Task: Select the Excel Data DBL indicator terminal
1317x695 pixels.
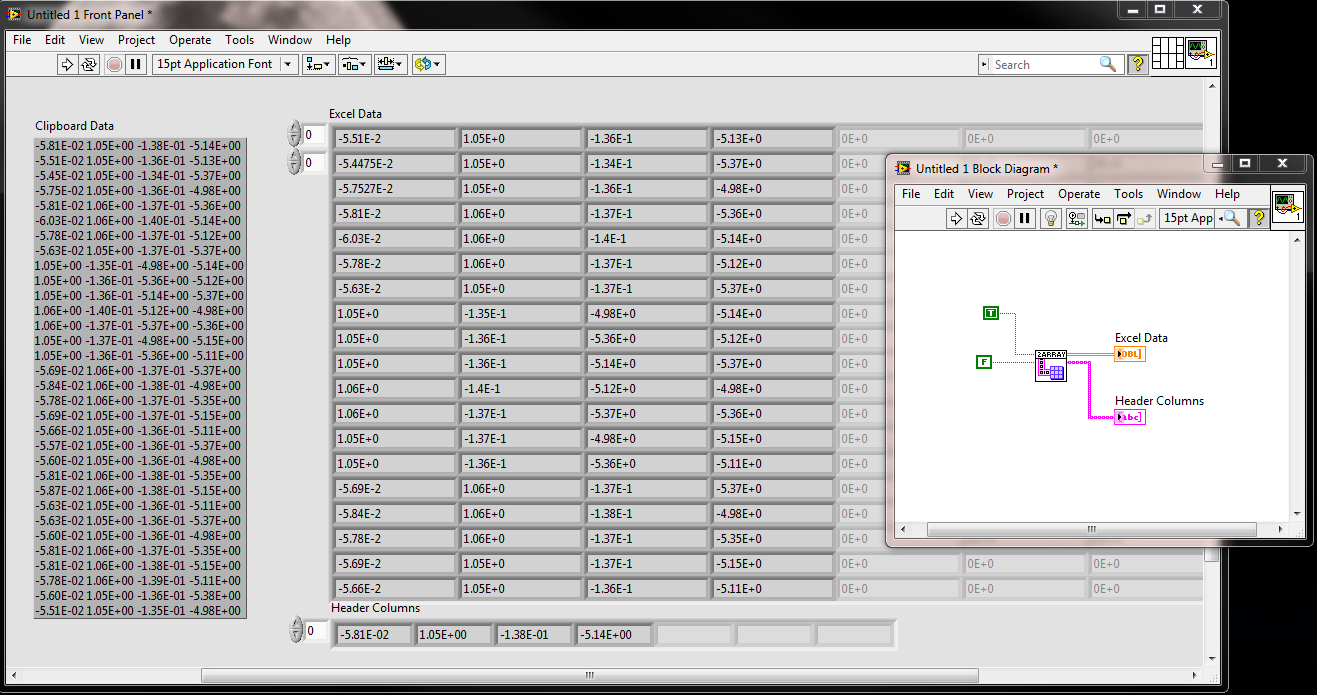Action: (1130, 354)
